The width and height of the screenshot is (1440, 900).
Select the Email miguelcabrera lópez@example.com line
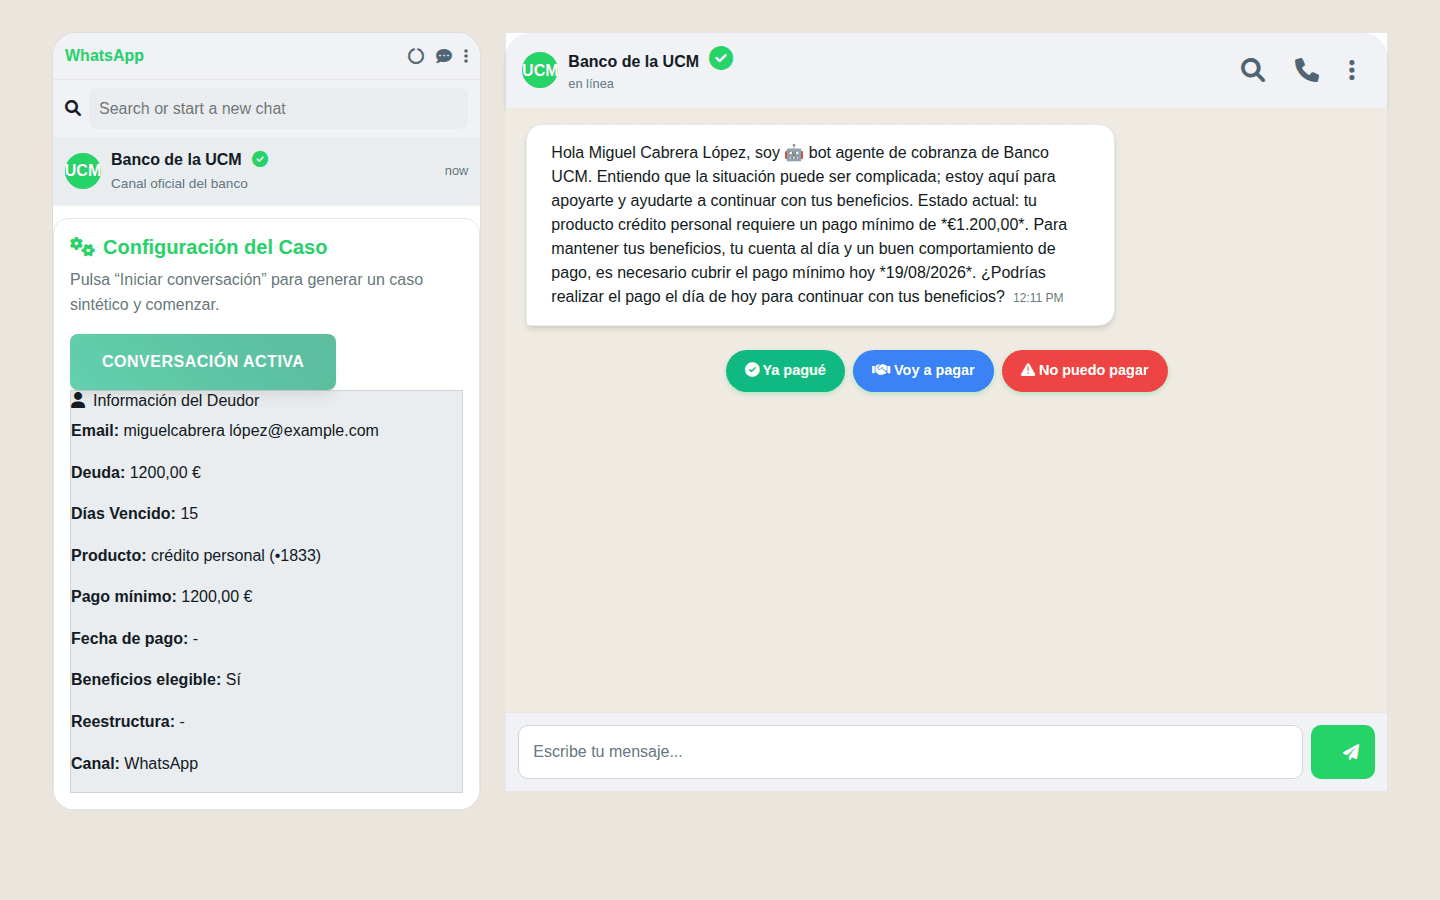tap(225, 431)
